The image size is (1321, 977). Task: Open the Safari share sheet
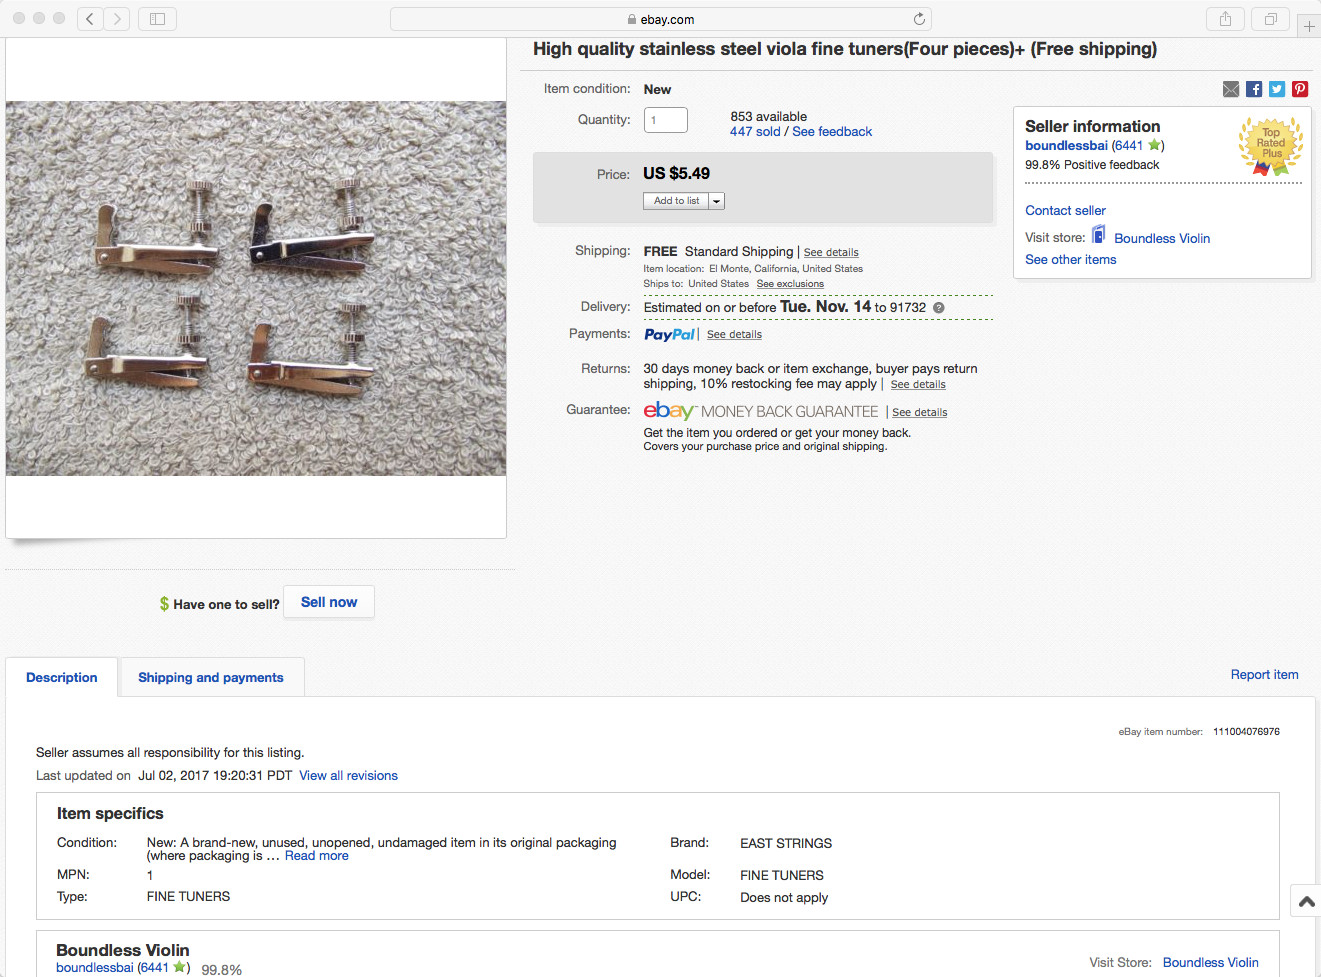(1225, 19)
